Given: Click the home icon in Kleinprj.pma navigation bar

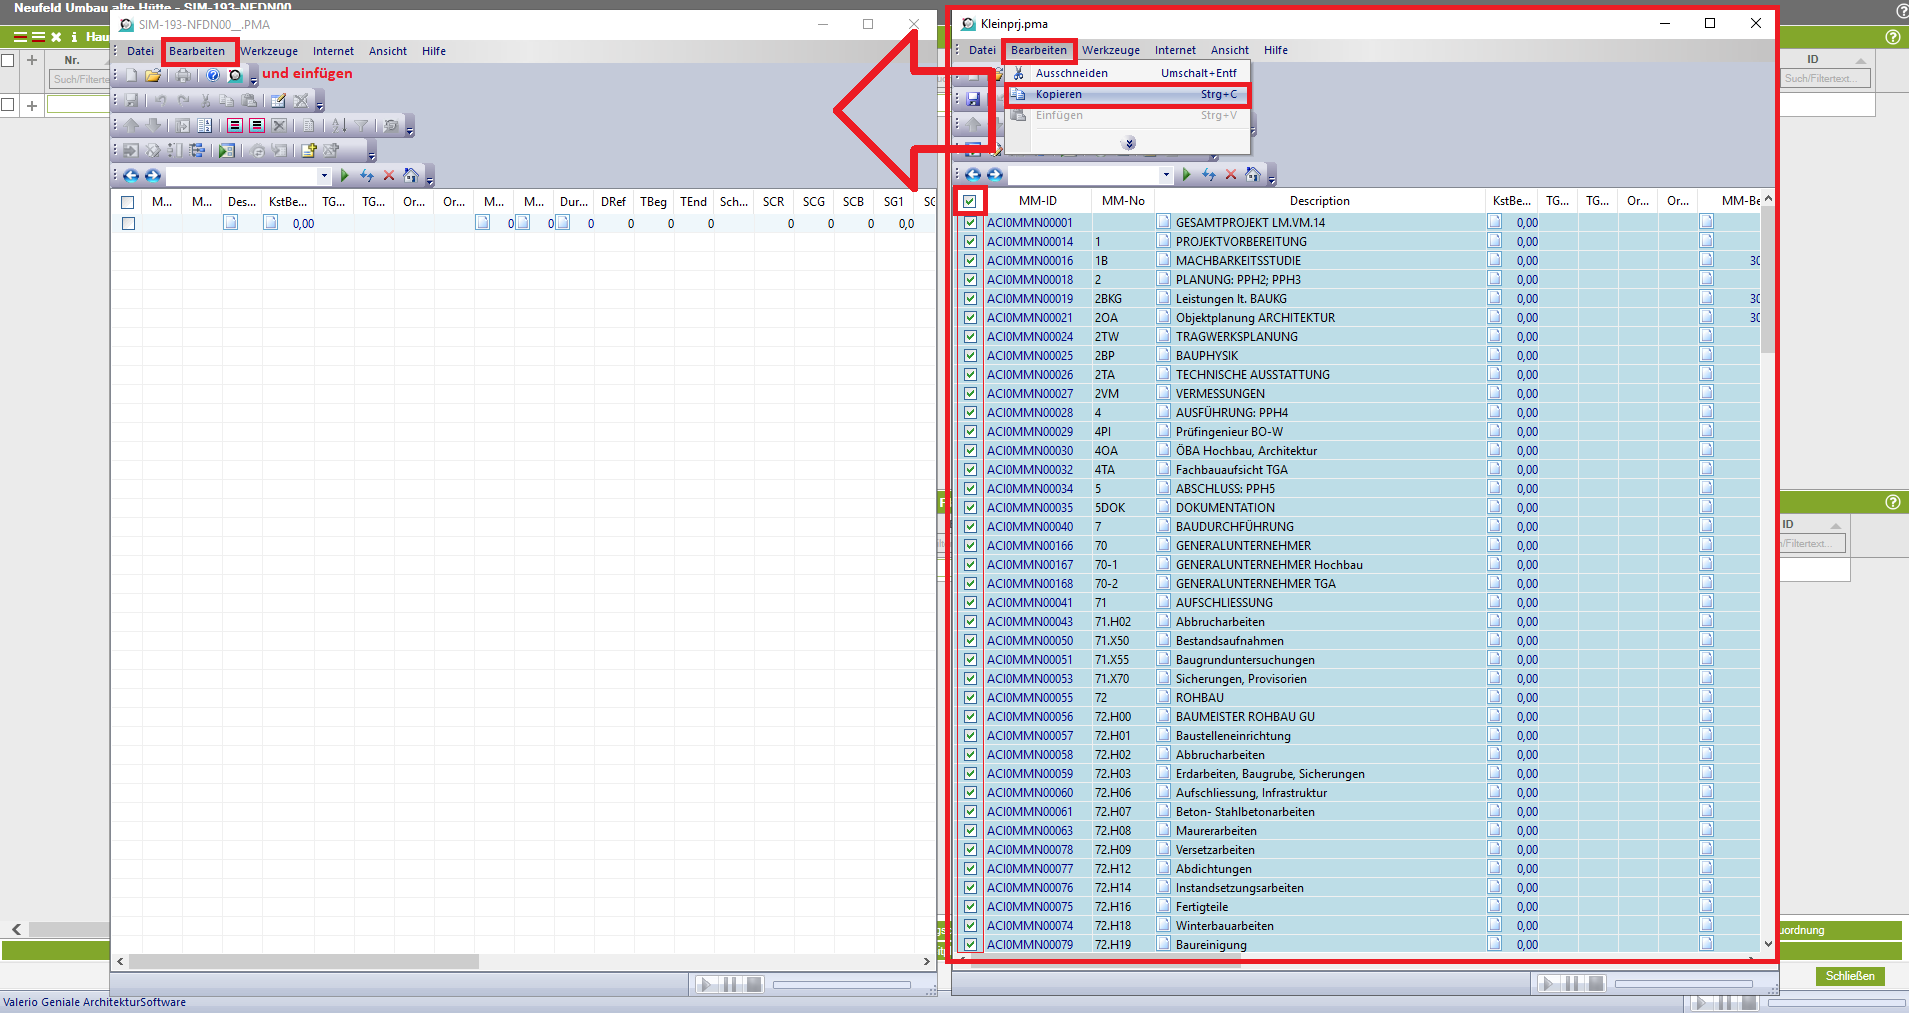Looking at the screenshot, I should (x=1252, y=174).
